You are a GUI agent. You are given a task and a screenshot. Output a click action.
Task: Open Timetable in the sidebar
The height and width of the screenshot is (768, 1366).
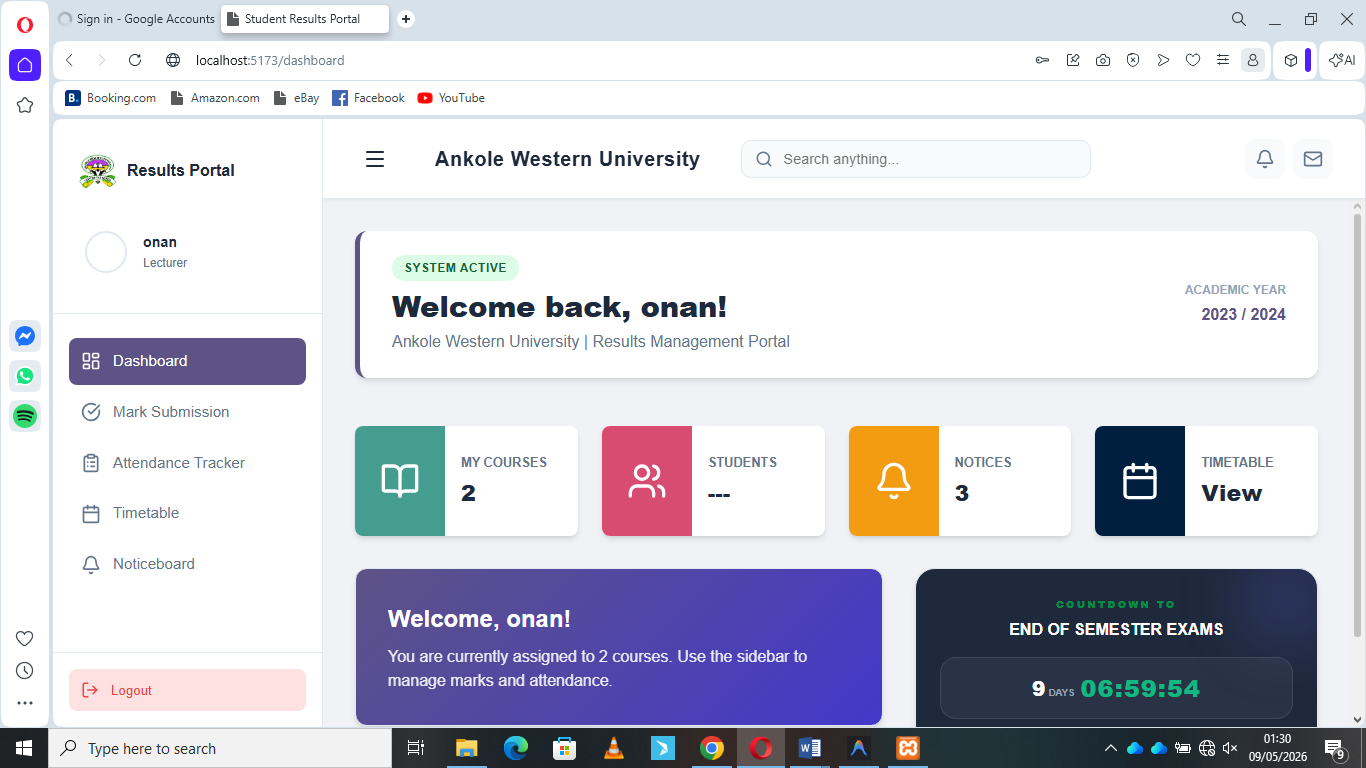[x=187, y=513]
